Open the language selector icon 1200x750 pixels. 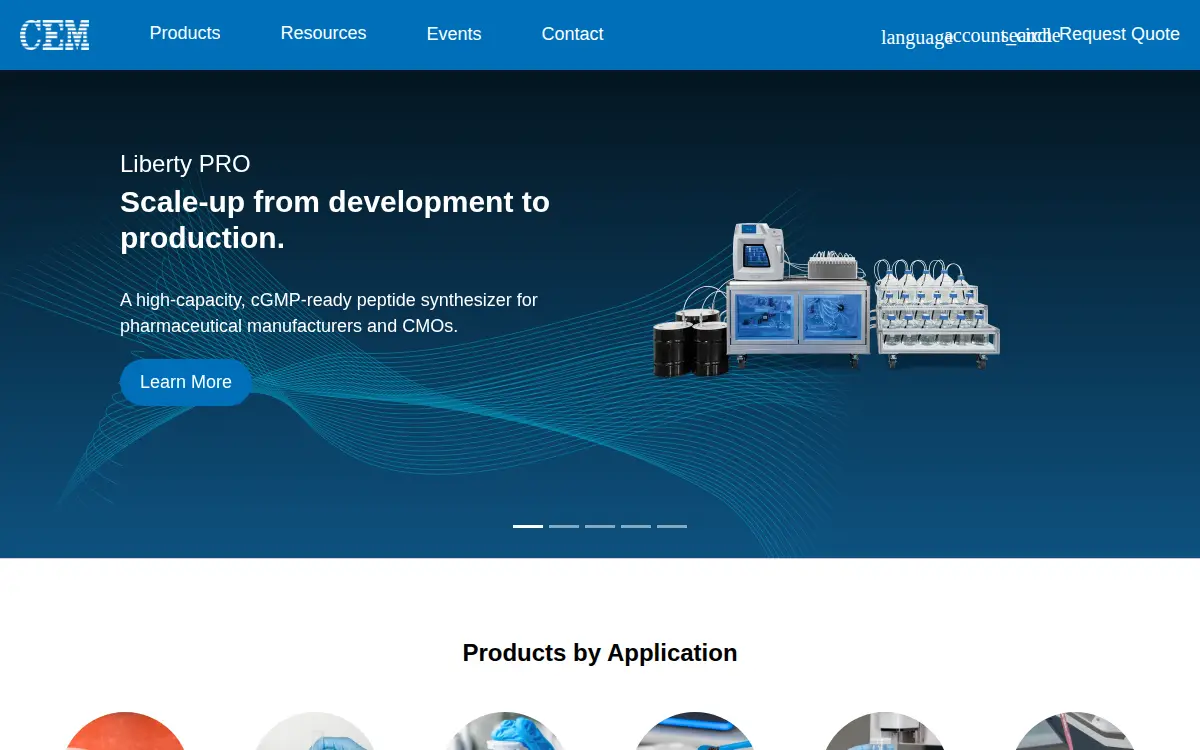click(916, 37)
